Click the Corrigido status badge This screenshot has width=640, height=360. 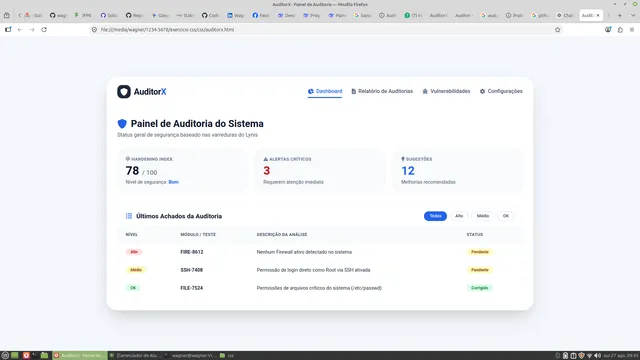[479, 288]
